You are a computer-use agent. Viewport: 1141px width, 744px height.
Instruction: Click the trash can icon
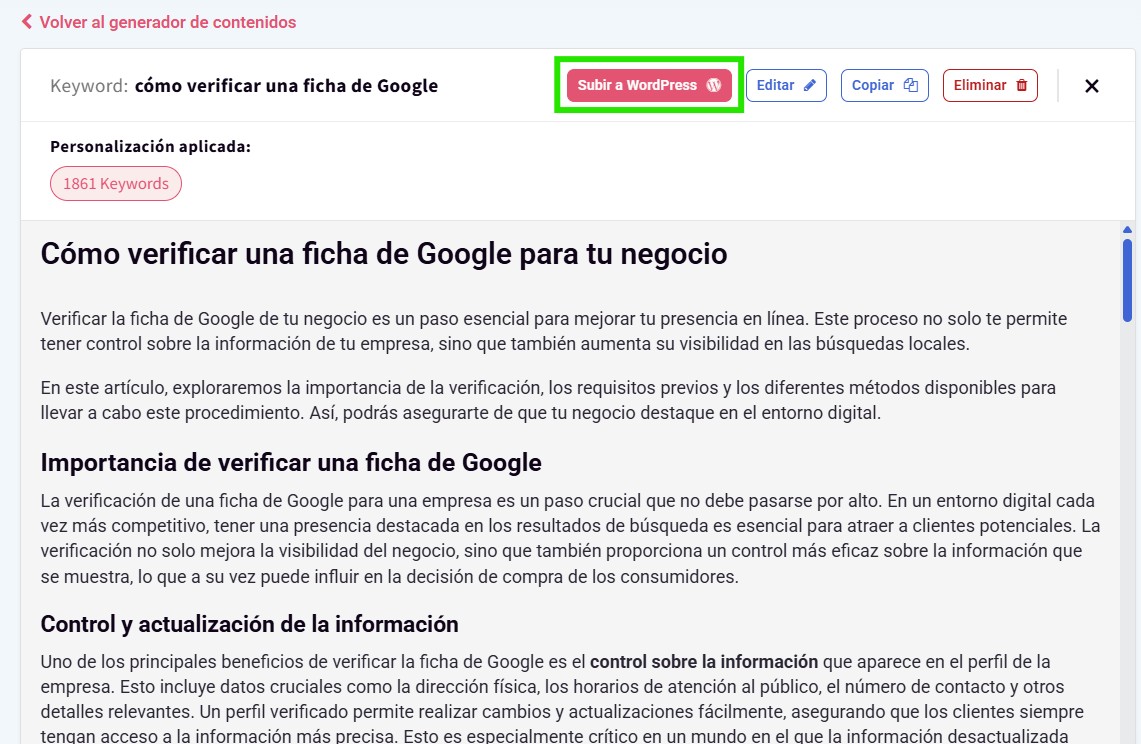pos(1021,85)
